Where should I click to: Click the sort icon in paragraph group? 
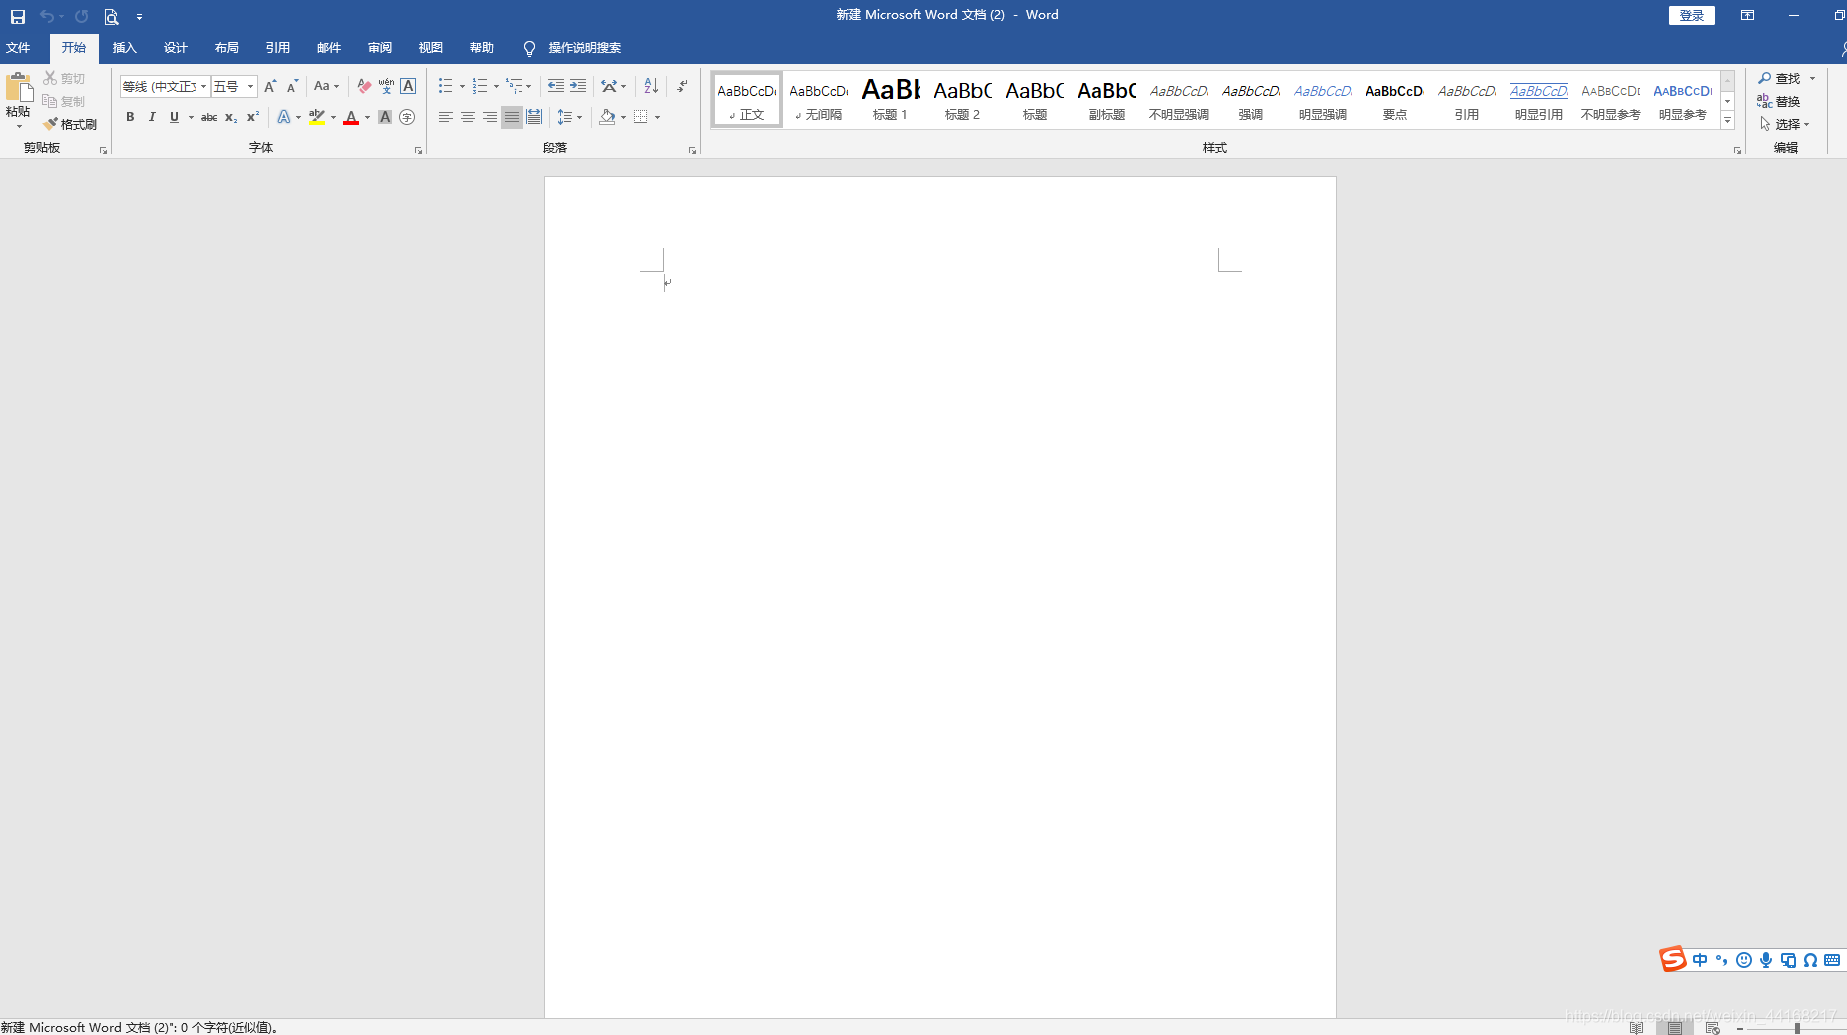(x=649, y=86)
